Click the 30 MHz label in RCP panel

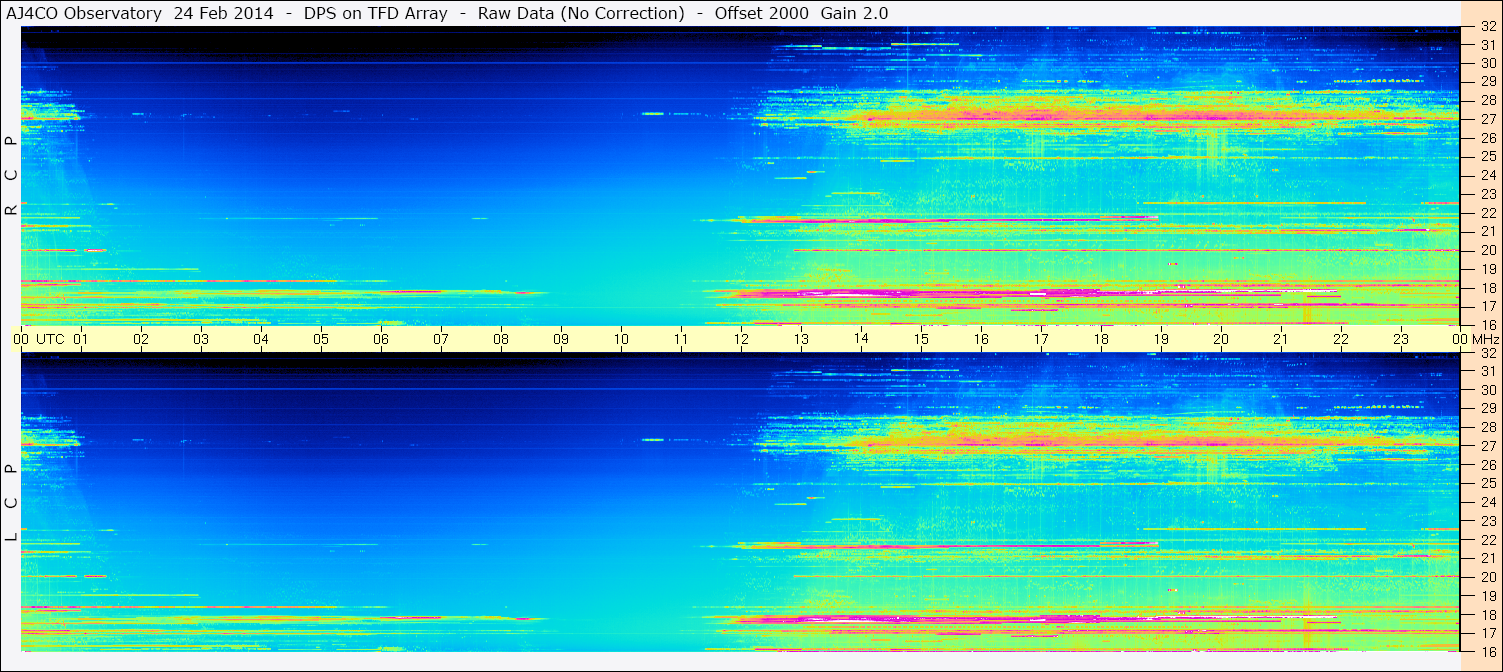pos(1488,62)
